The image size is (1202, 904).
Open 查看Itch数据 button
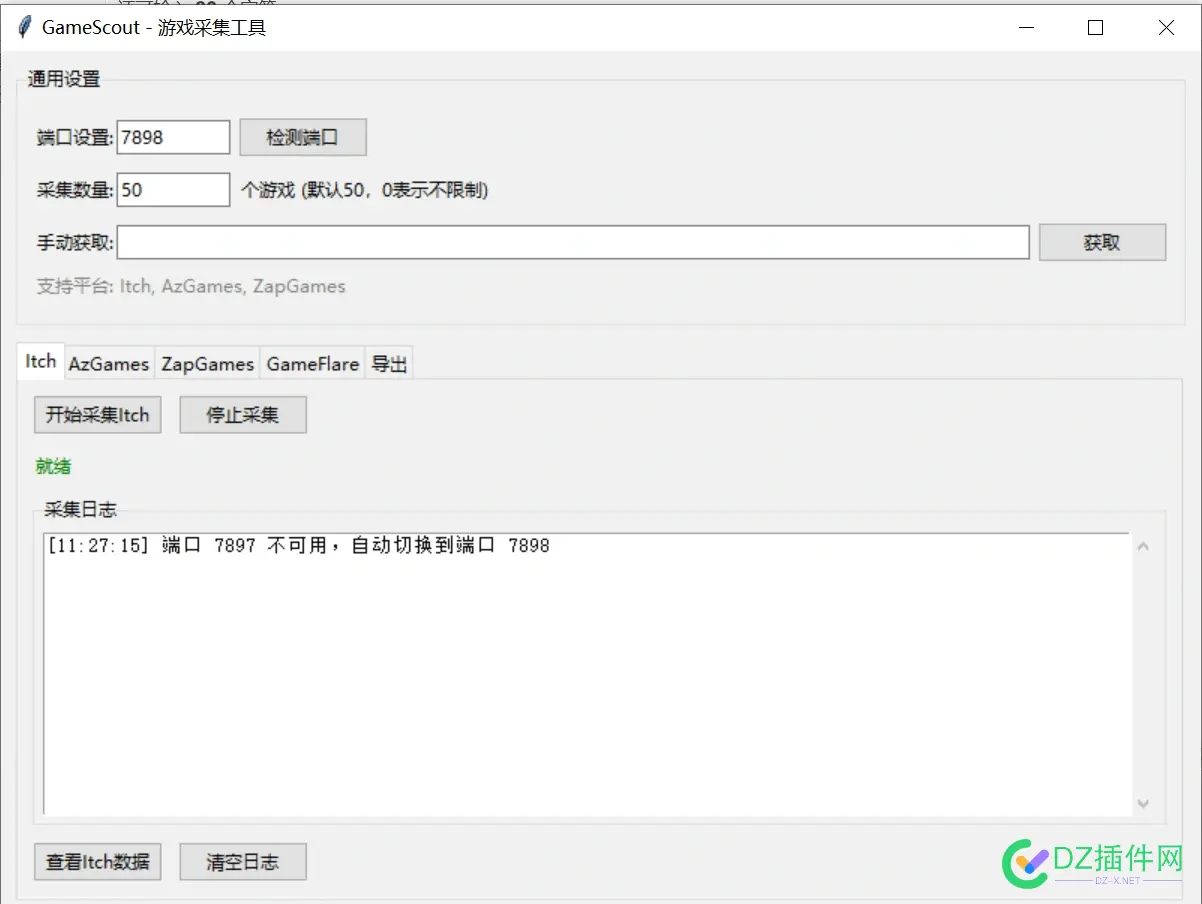98,862
